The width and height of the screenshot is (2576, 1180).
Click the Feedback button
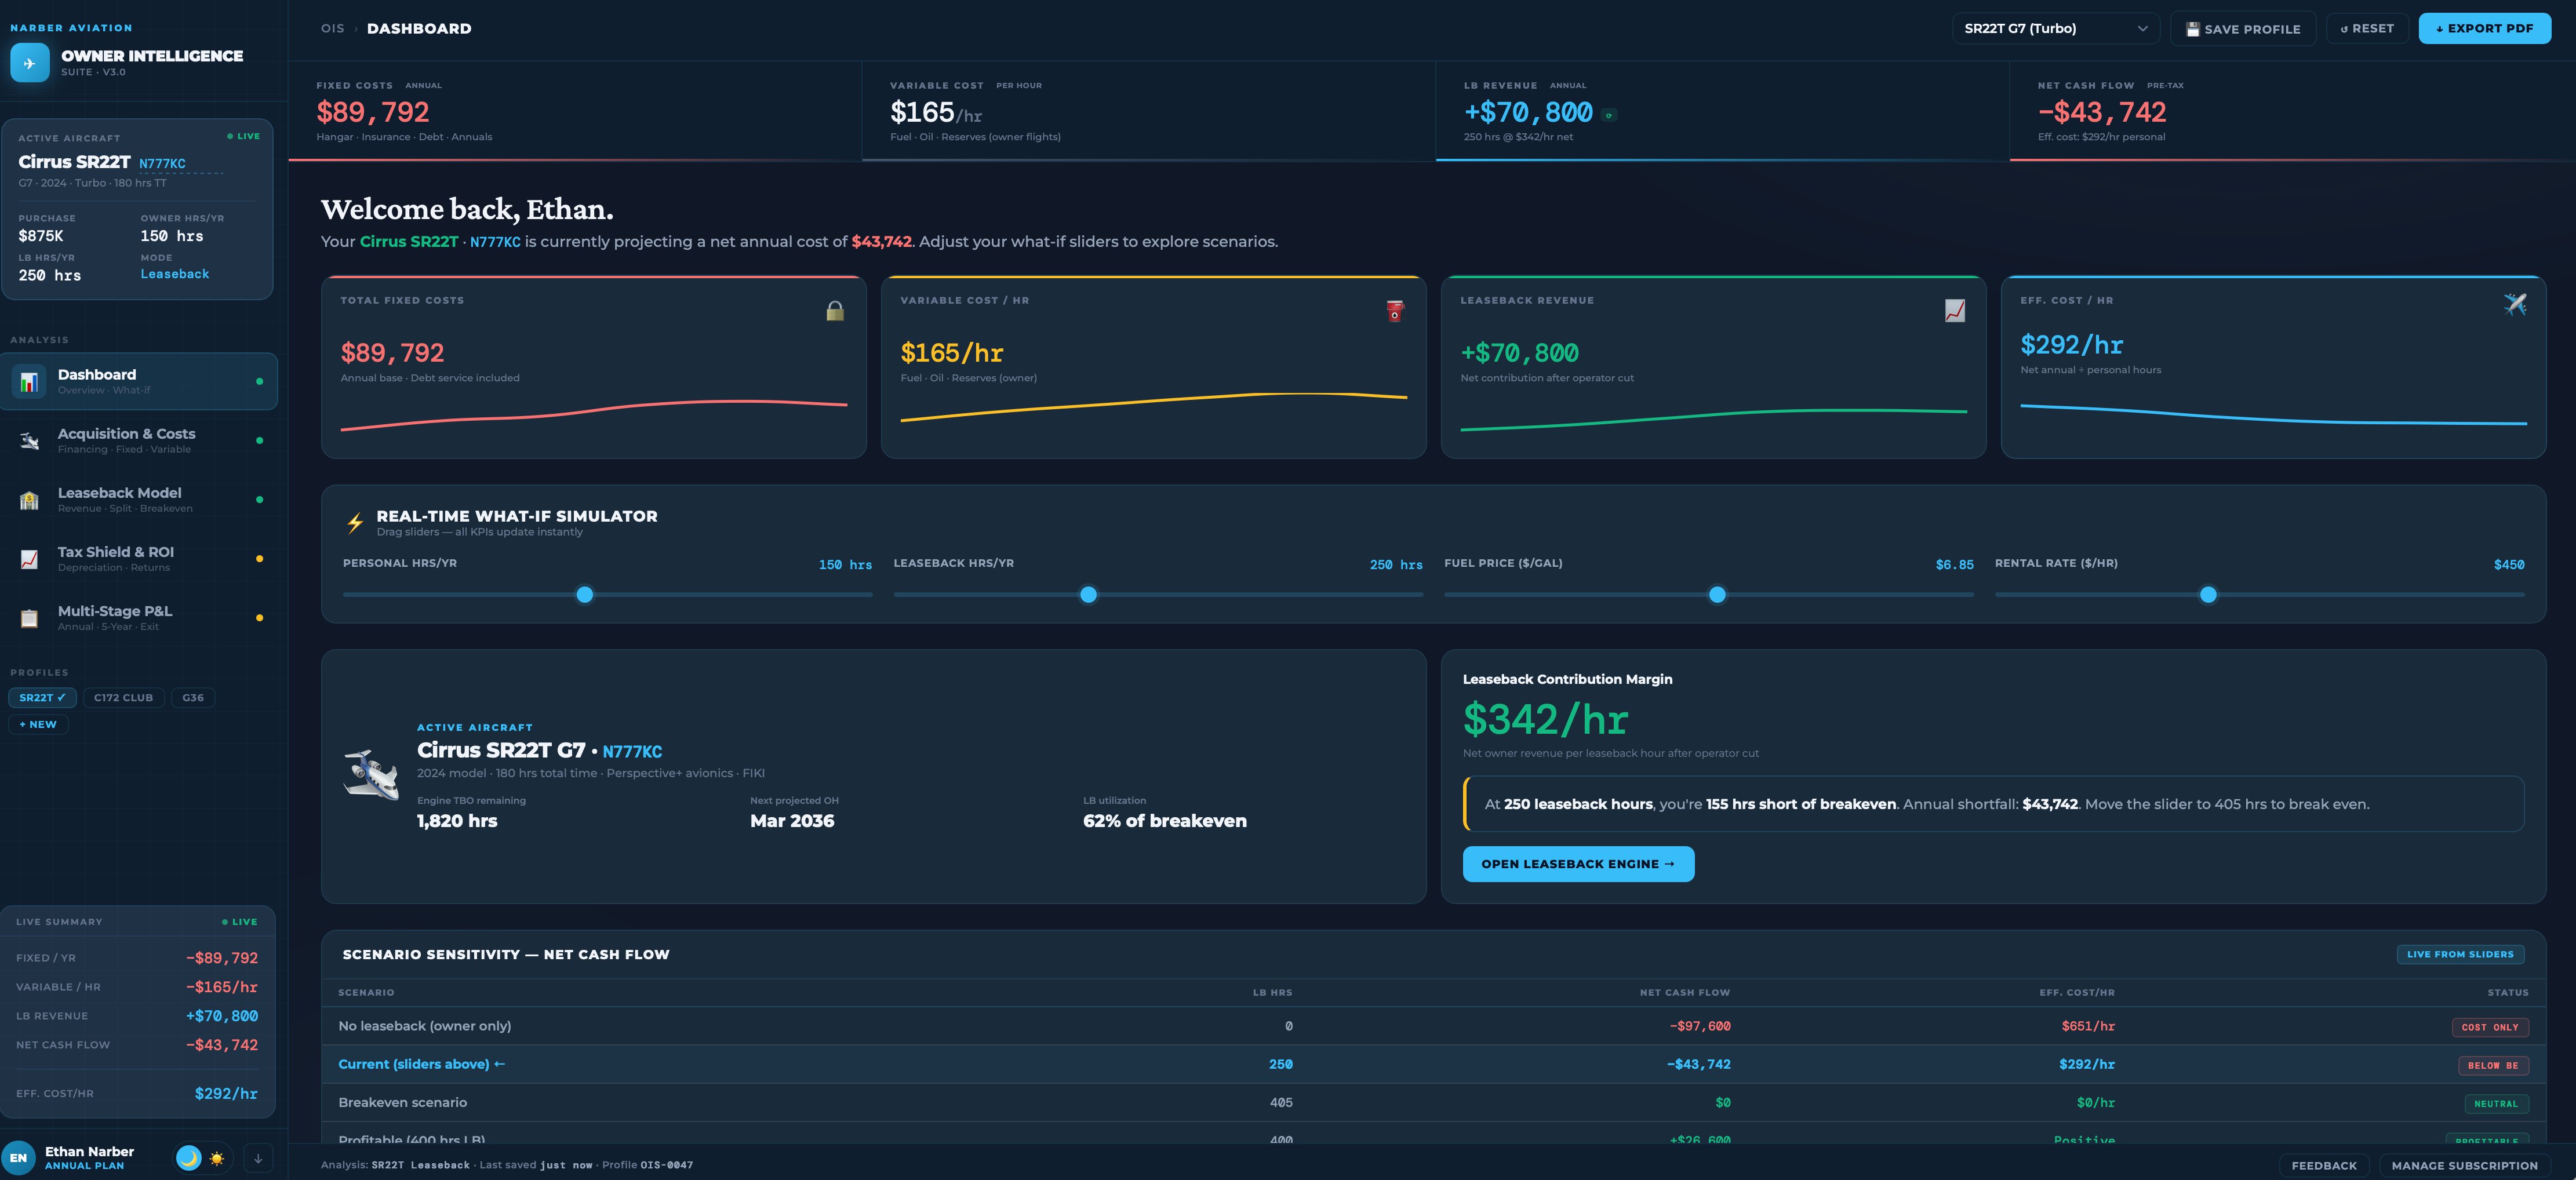tap(2324, 1165)
